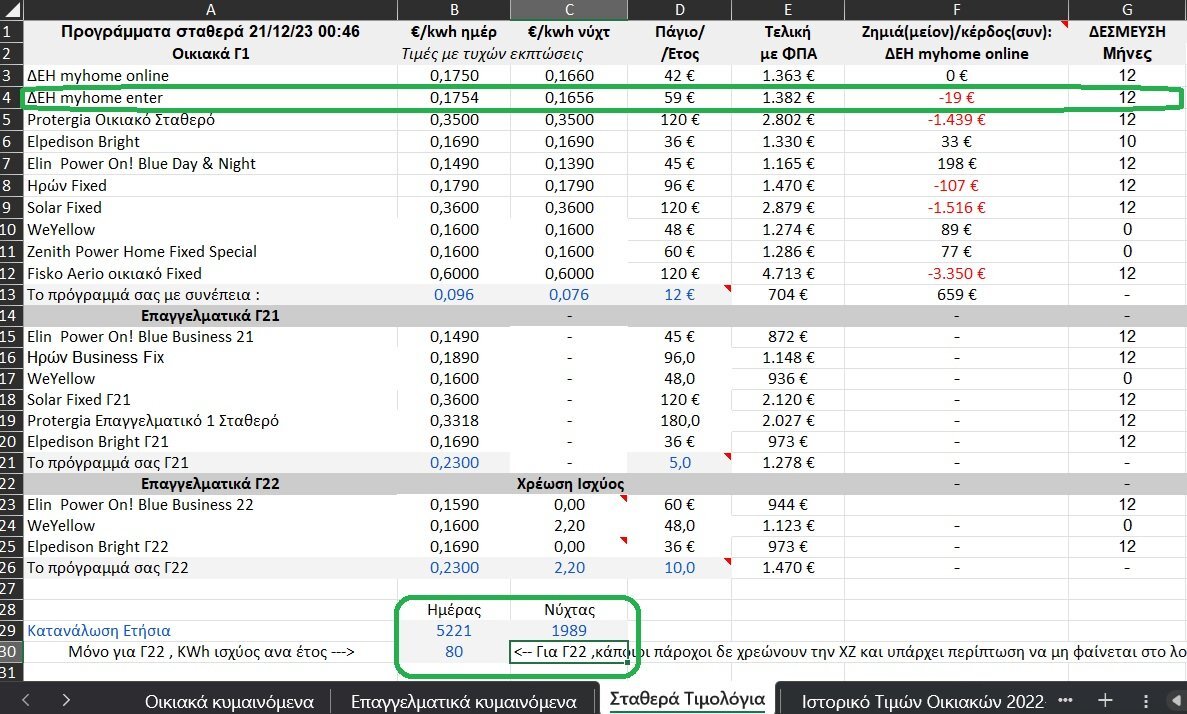Click the ΔΕΣΜΕΥΣΗ column heading cell
The image size is (1187, 714).
[x=1127, y=32]
